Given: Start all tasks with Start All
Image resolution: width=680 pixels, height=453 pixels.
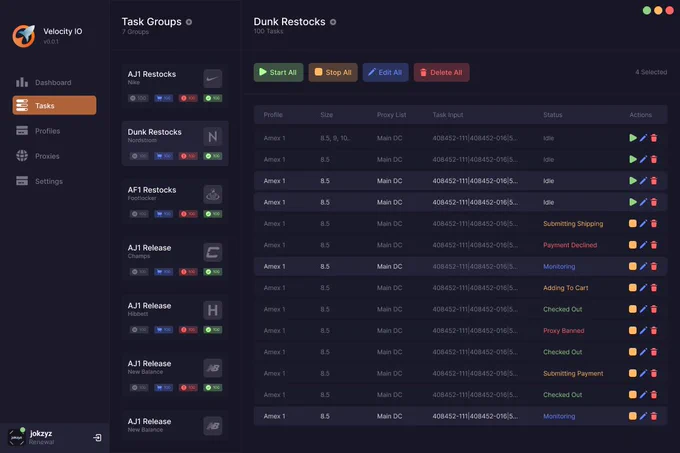Looking at the screenshot, I should tap(278, 72).
